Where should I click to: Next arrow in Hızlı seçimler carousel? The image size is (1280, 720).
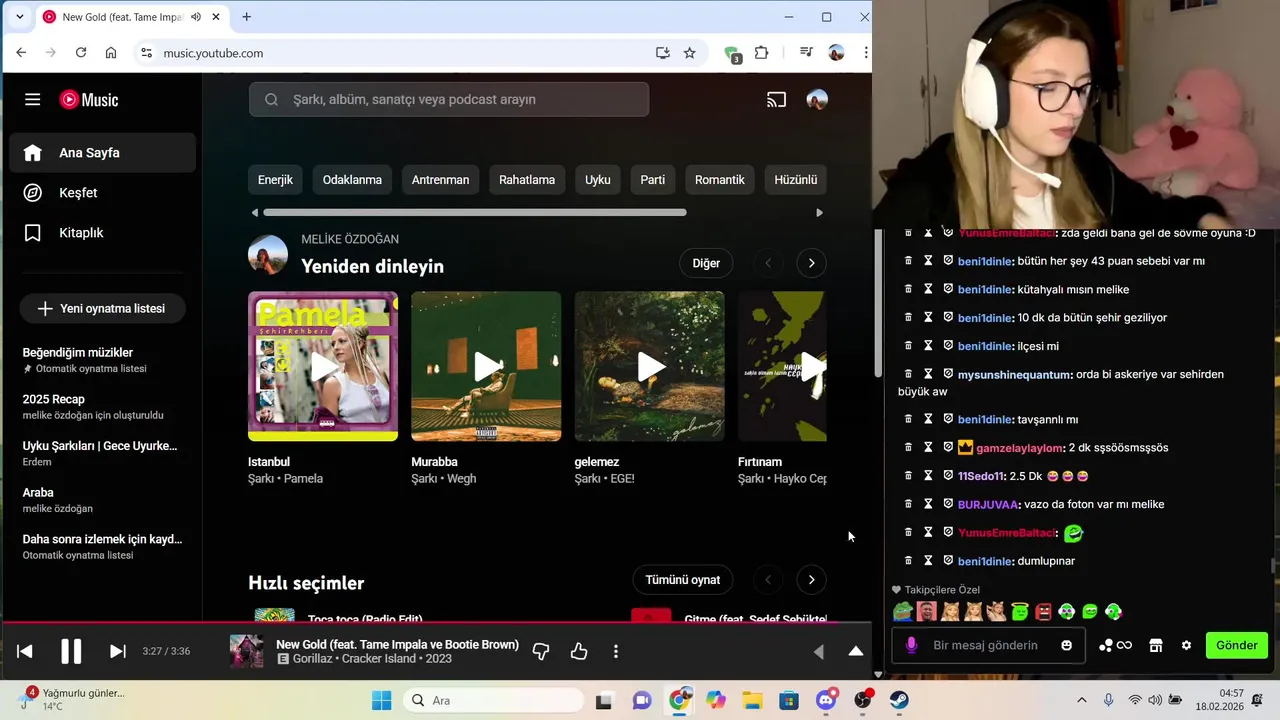(811, 580)
